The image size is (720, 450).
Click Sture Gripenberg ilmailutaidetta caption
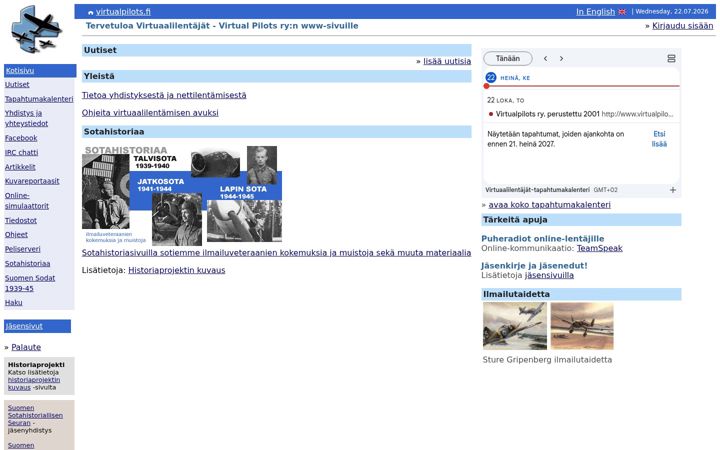pos(547,360)
